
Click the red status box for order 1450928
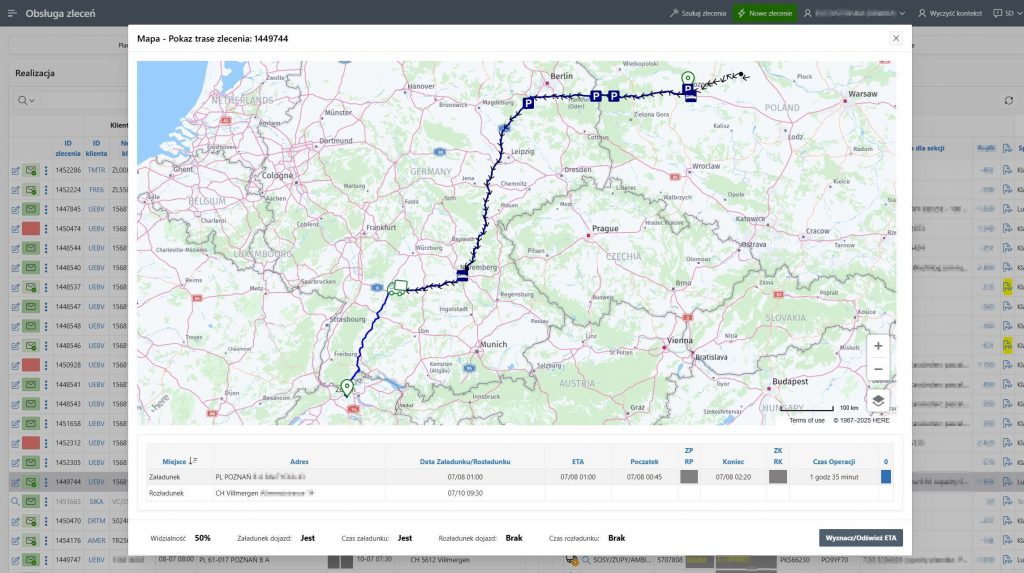pyautogui.click(x=31, y=365)
